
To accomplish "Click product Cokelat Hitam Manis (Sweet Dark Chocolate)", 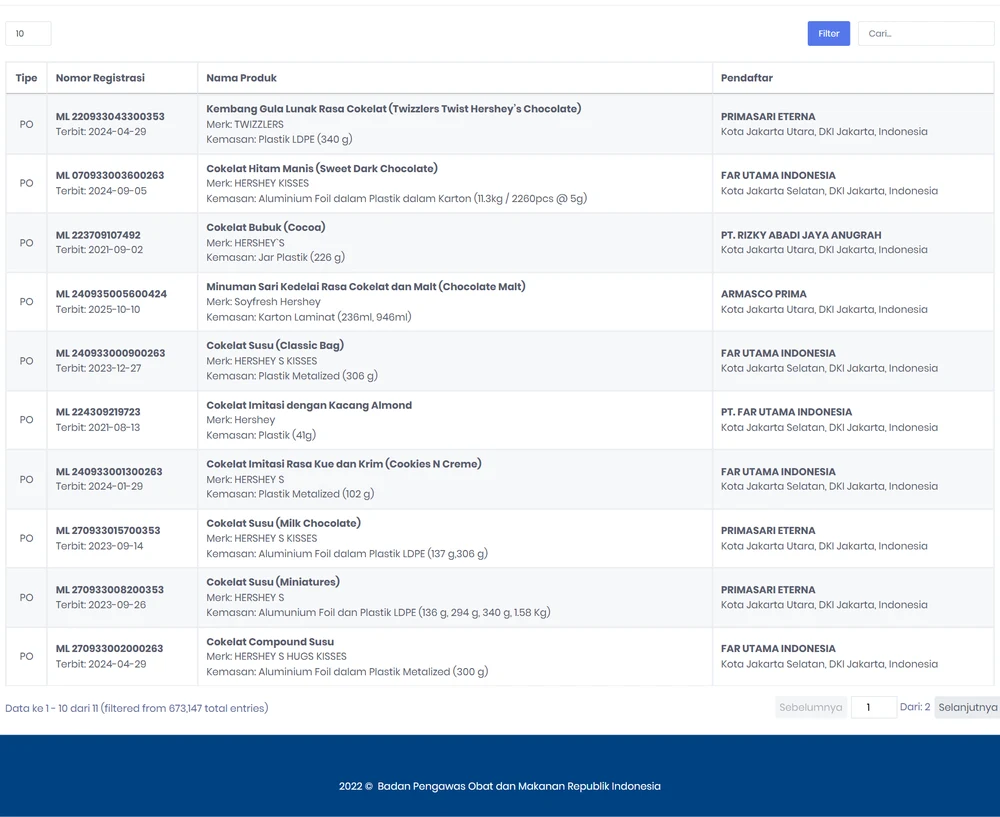I will (x=322, y=168).
